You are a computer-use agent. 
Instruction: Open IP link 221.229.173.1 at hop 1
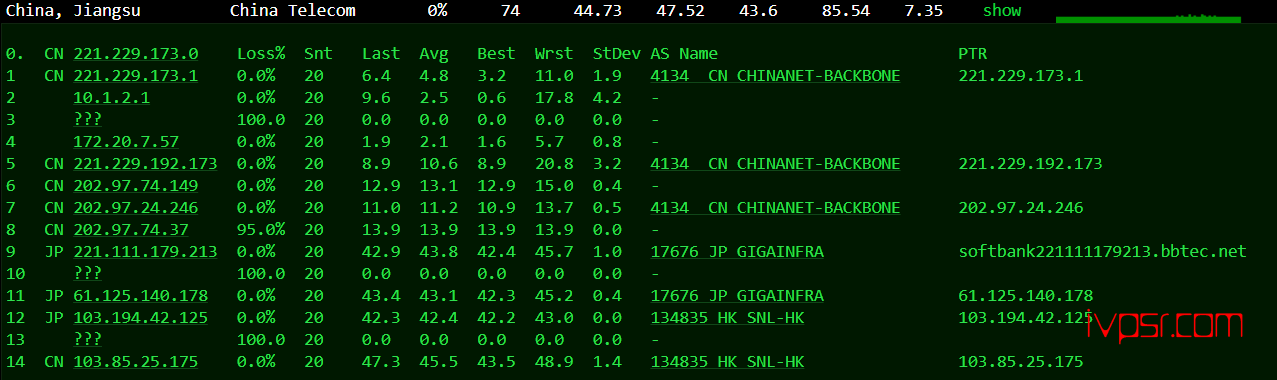point(136,76)
